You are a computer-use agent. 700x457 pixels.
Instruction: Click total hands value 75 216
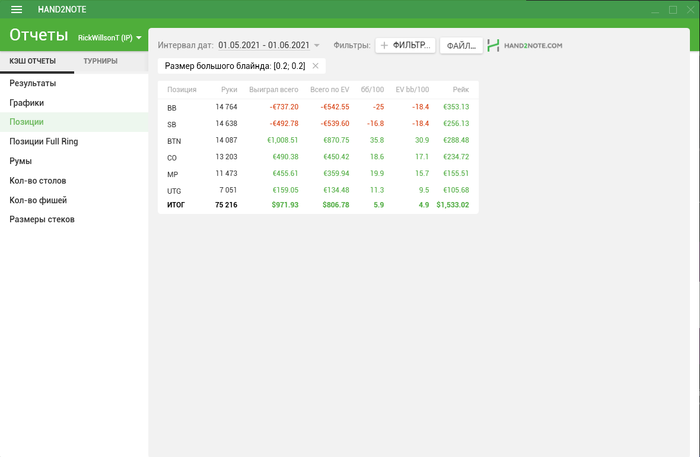pos(226,205)
